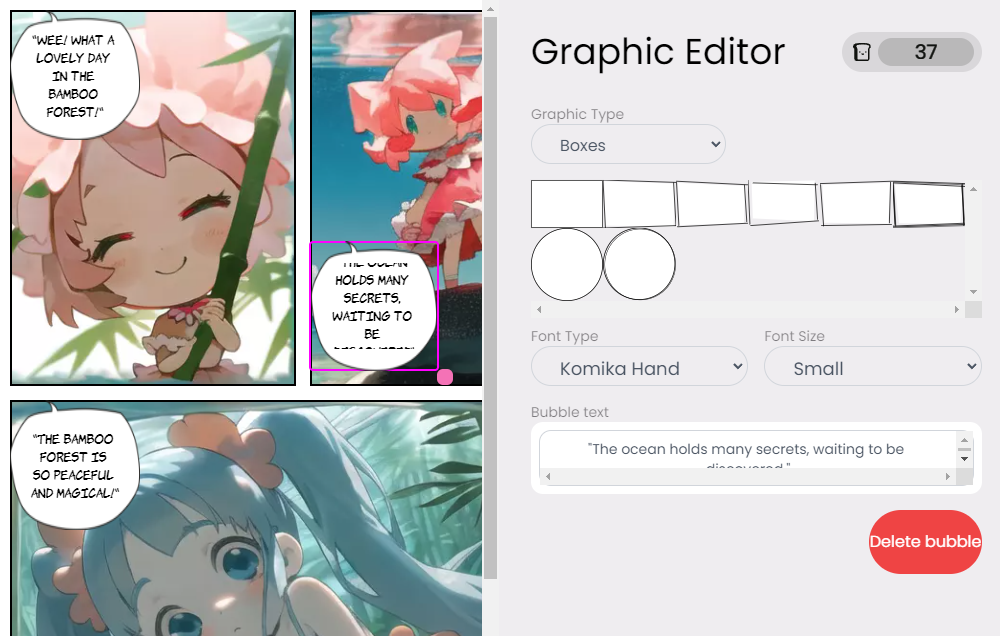Select the first plain rectangle box shape
This screenshot has height=636, width=1000.
pyautogui.click(x=566, y=204)
